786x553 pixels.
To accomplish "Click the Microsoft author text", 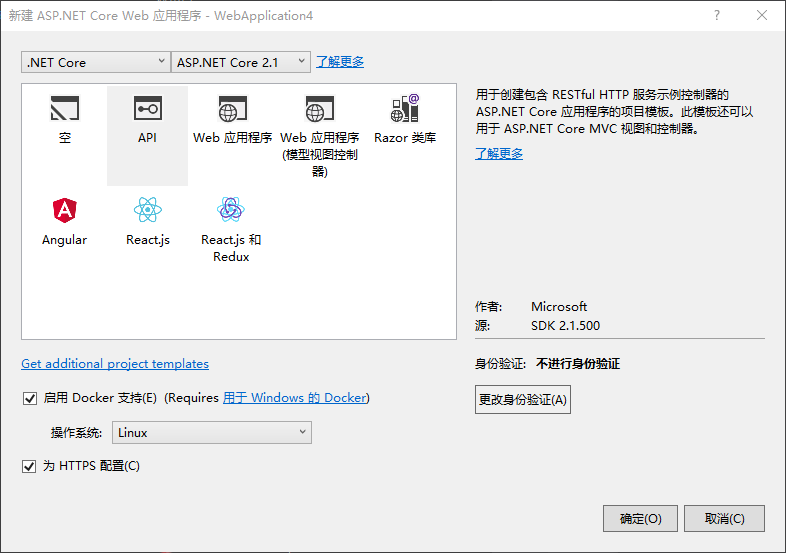I will coord(559,306).
